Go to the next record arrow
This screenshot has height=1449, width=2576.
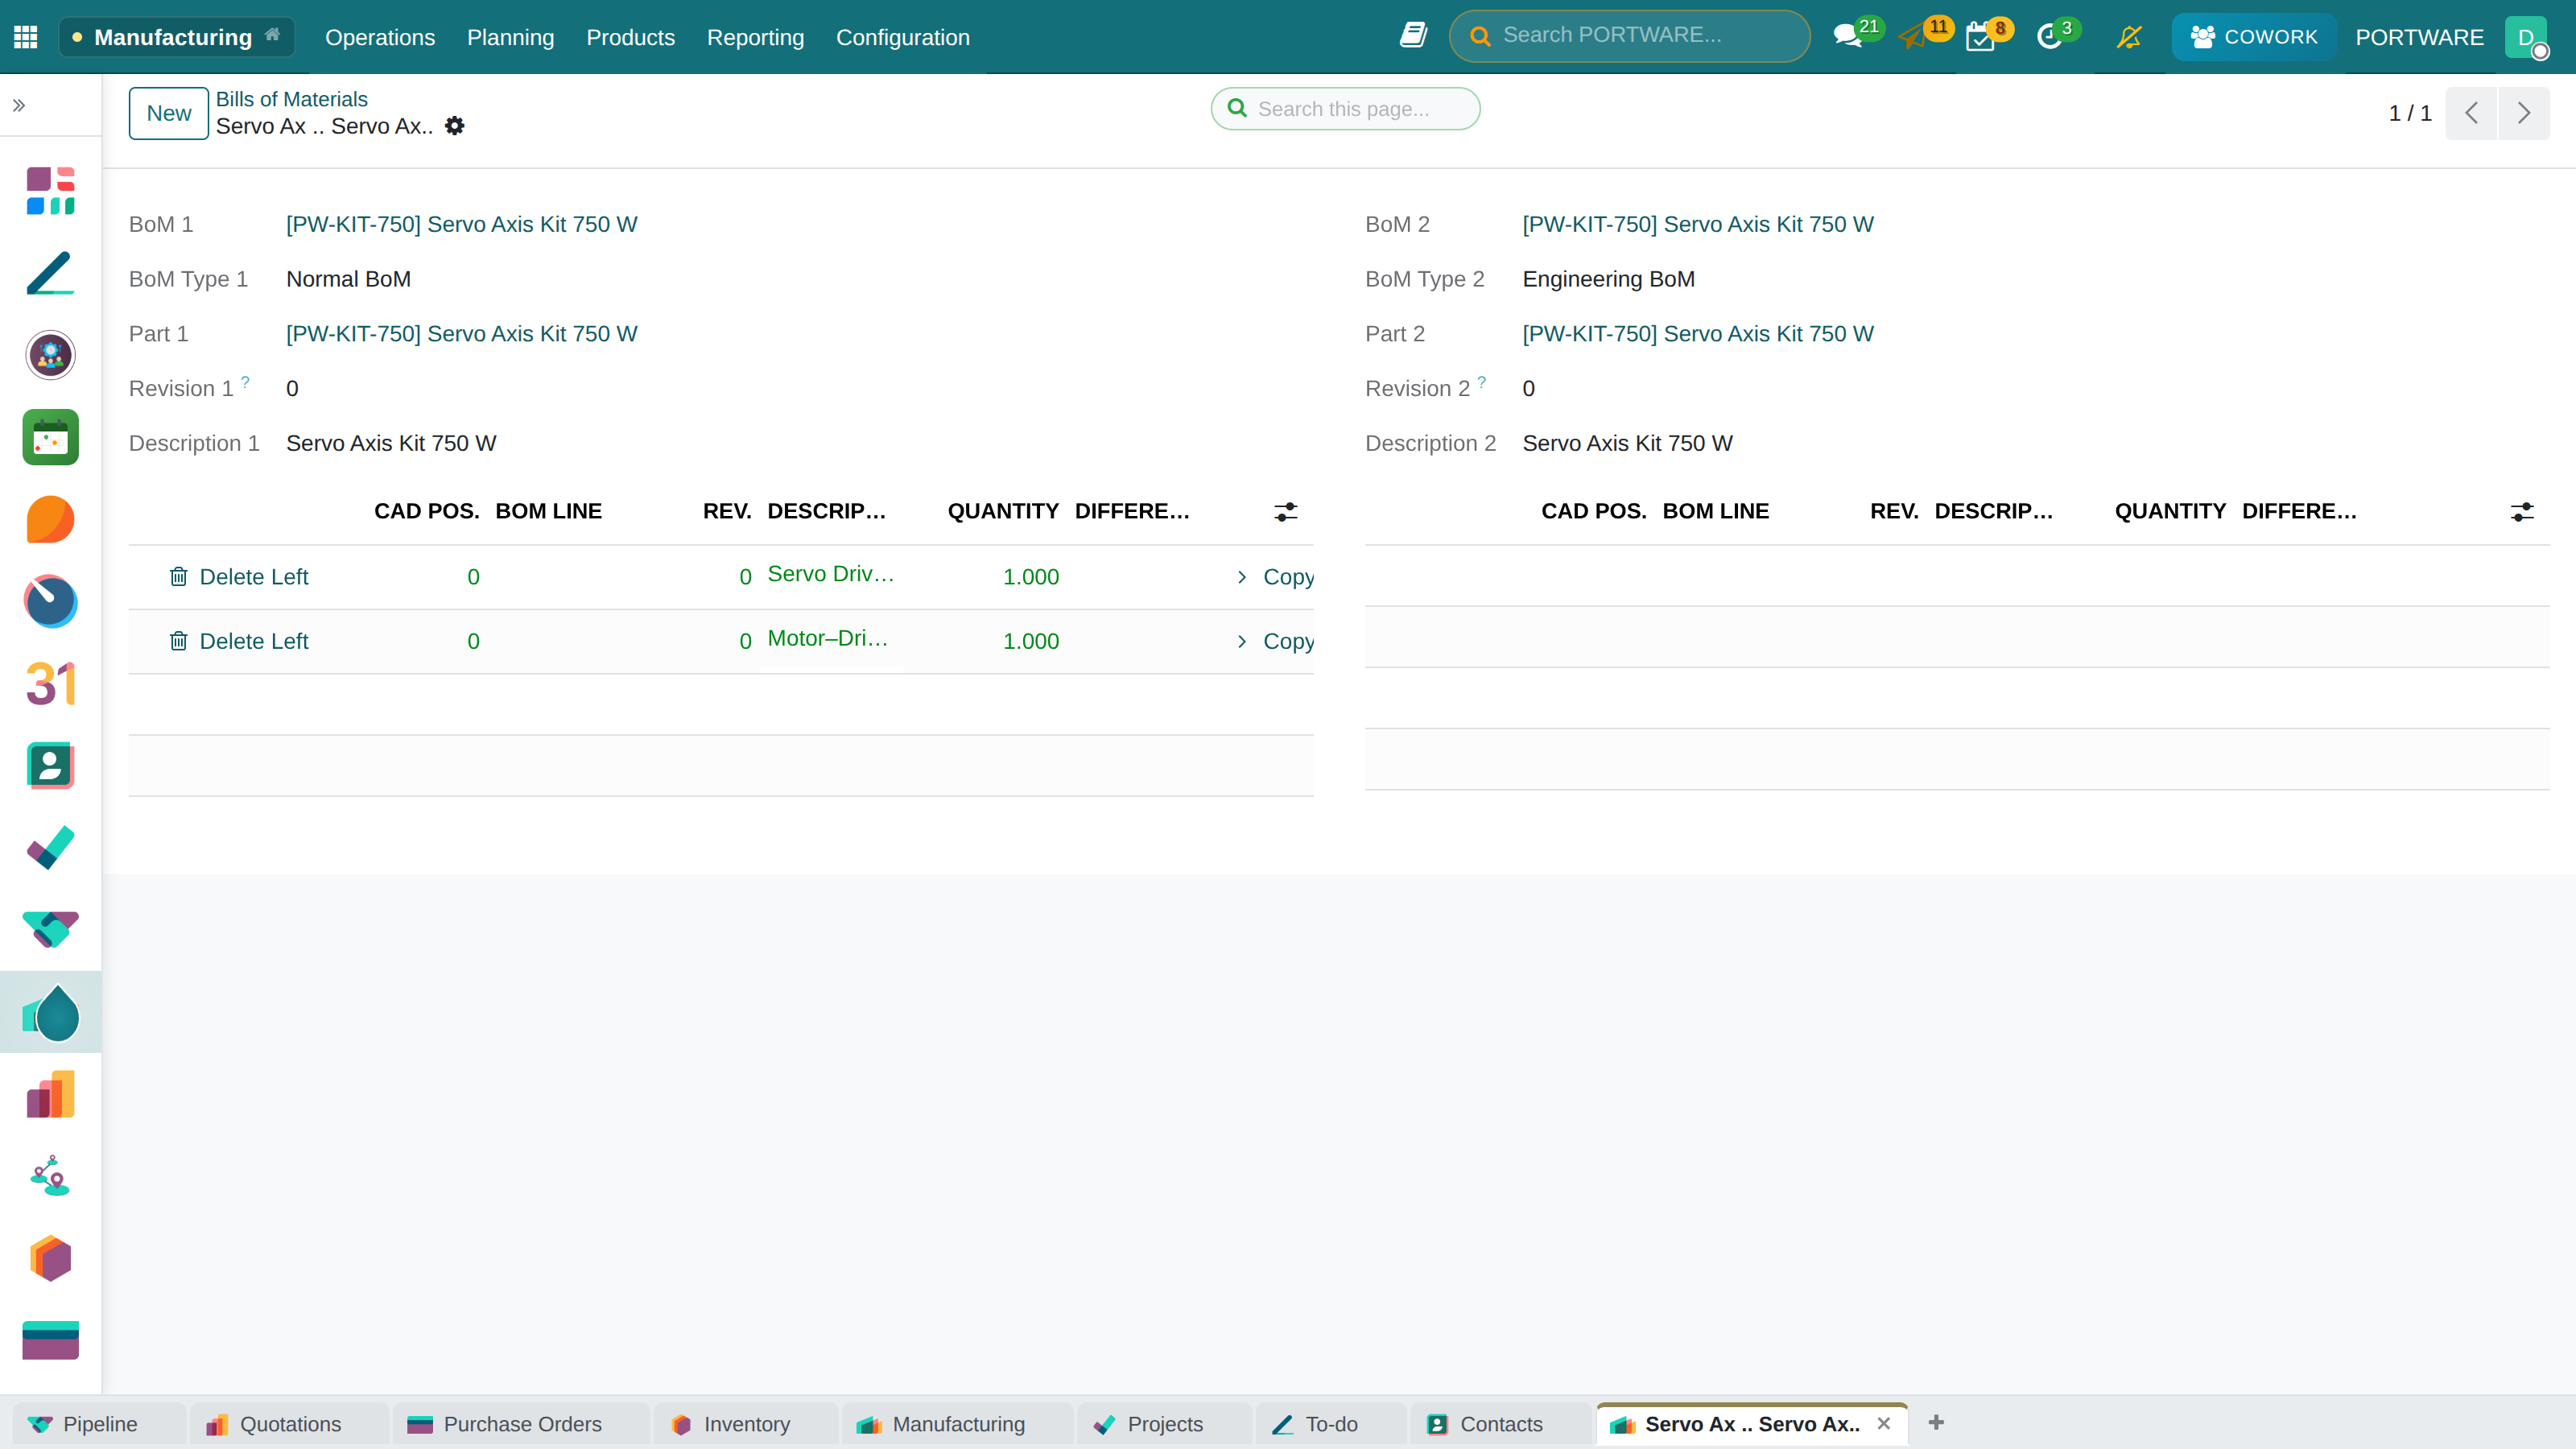click(2523, 113)
